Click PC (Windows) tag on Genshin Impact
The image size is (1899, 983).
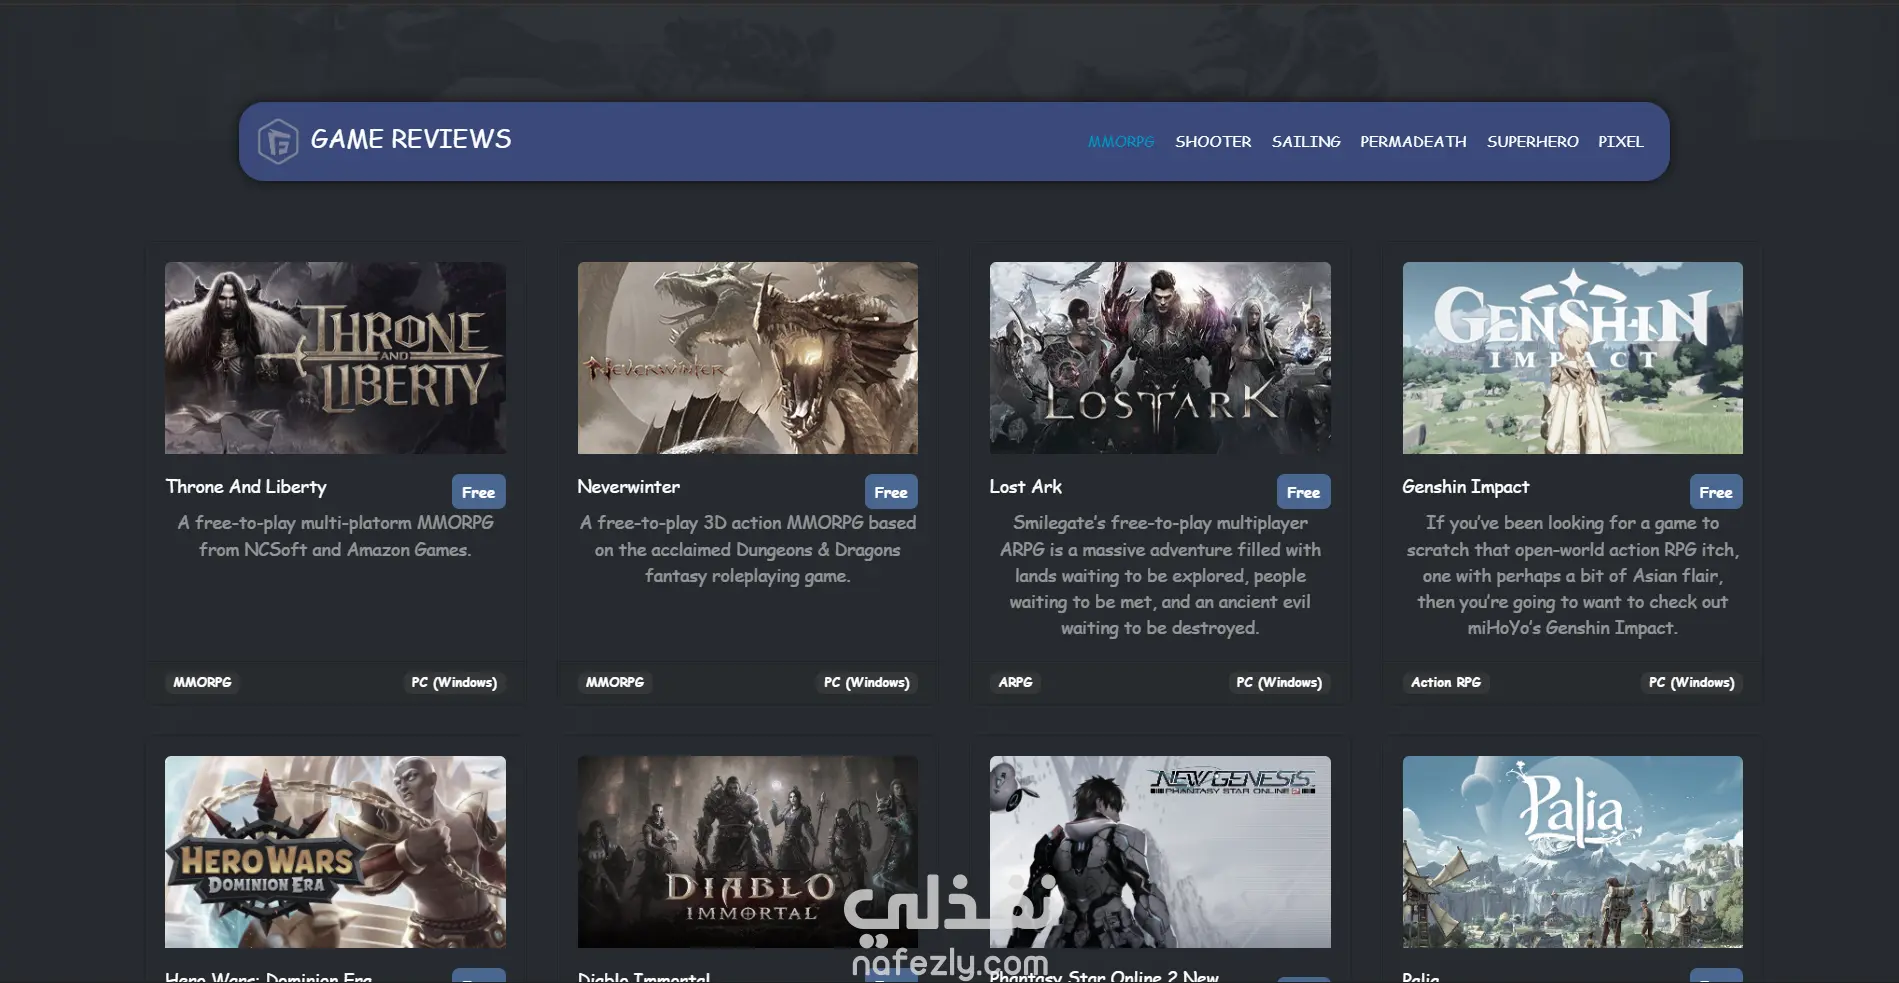(x=1692, y=682)
